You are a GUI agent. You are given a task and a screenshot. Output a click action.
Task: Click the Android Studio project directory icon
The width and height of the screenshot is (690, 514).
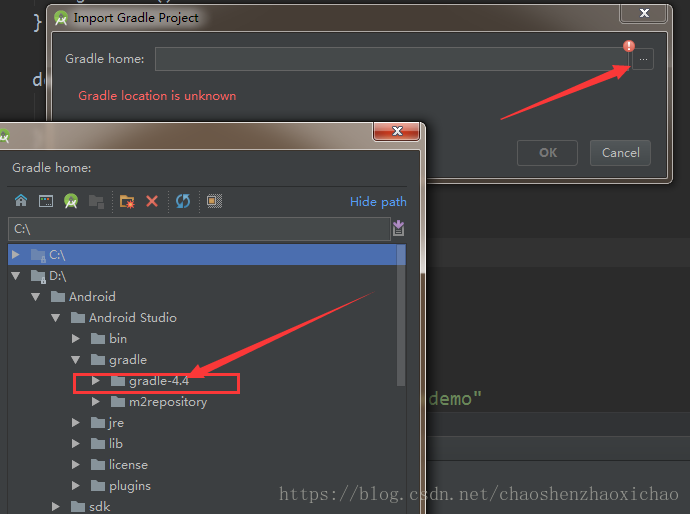click(71, 201)
